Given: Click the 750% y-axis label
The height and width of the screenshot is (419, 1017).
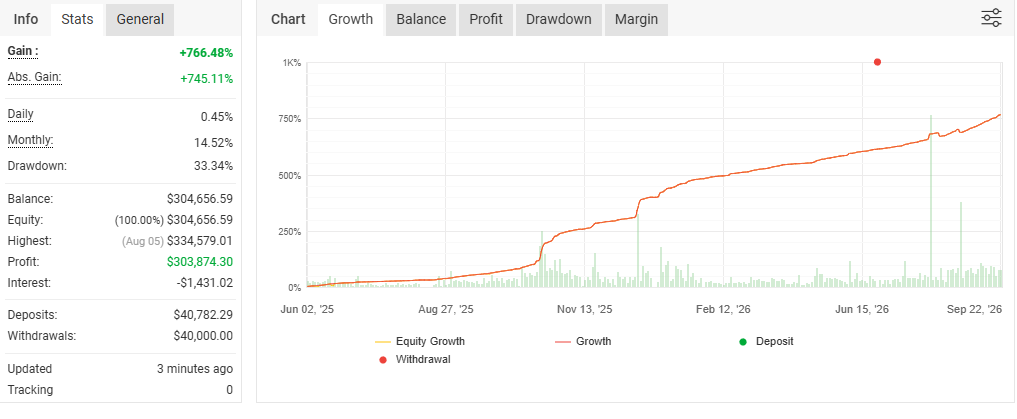Looking at the screenshot, I should tap(290, 119).
